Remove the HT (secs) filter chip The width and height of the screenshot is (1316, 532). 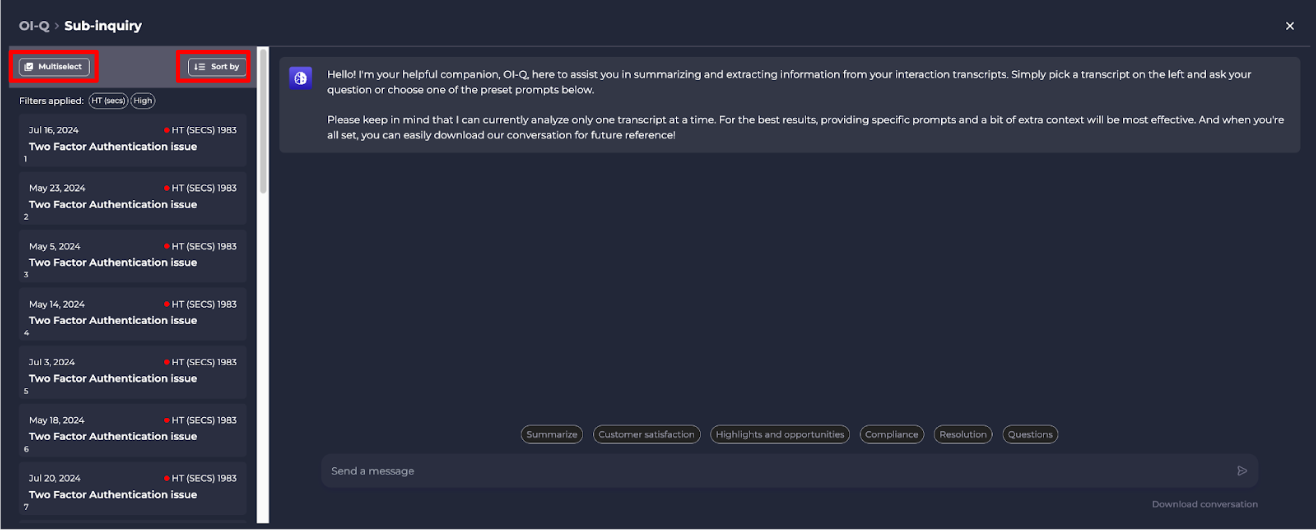point(108,101)
